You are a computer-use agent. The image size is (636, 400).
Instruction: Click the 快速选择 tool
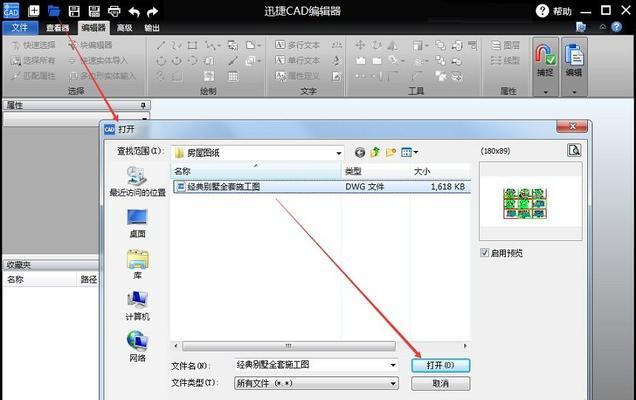pos(33,45)
